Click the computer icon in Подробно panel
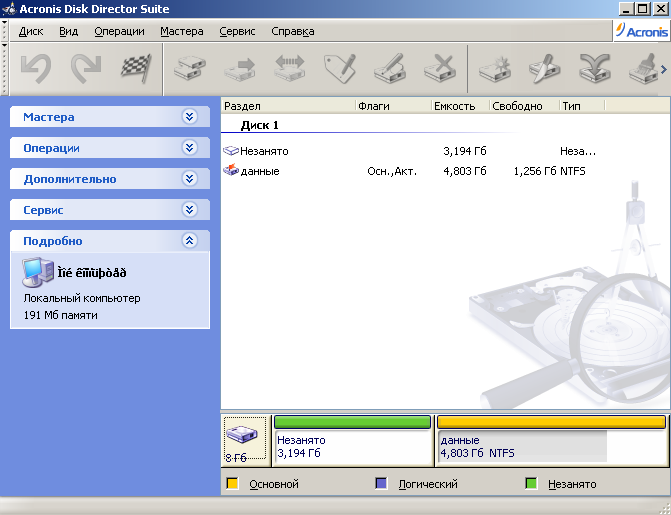Image resolution: width=671 pixels, height=515 pixels. tap(38, 272)
